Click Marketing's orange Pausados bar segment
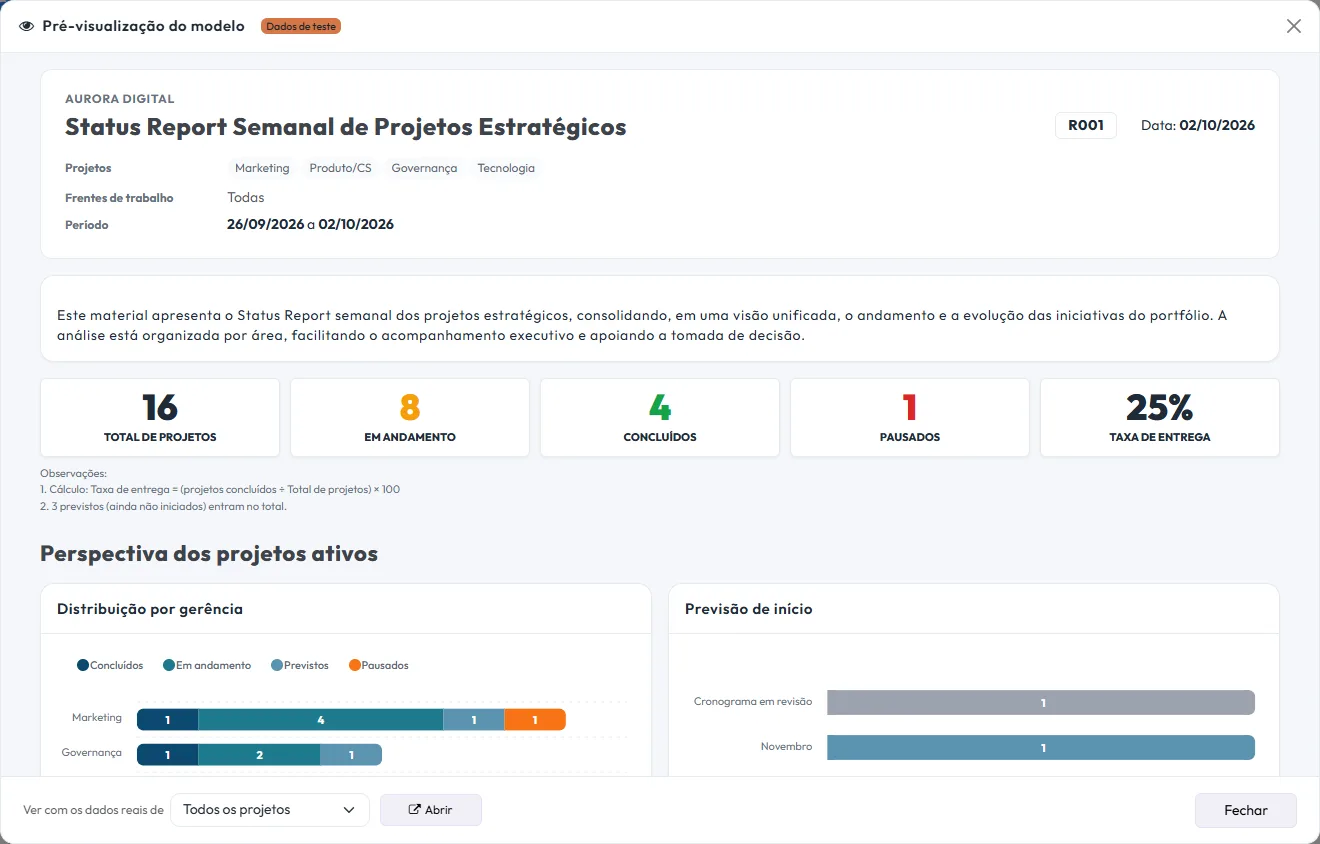Viewport: 1320px width, 844px height. coord(535,720)
